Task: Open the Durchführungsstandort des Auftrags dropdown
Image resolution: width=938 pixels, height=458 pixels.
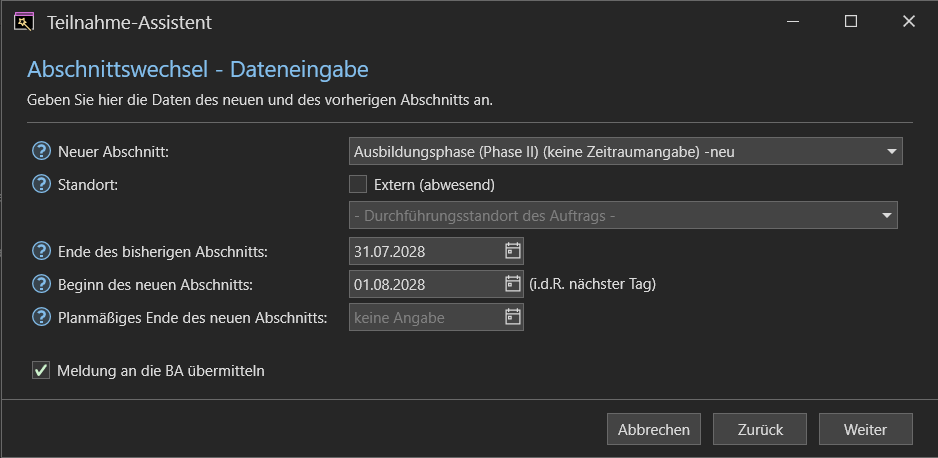Action: tap(623, 215)
